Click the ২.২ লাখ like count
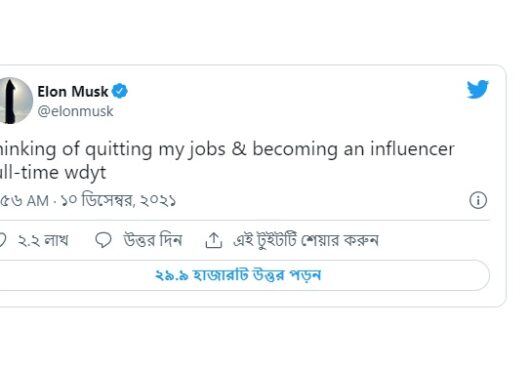The width and height of the screenshot is (531, 371). click(x=43, y=240)
